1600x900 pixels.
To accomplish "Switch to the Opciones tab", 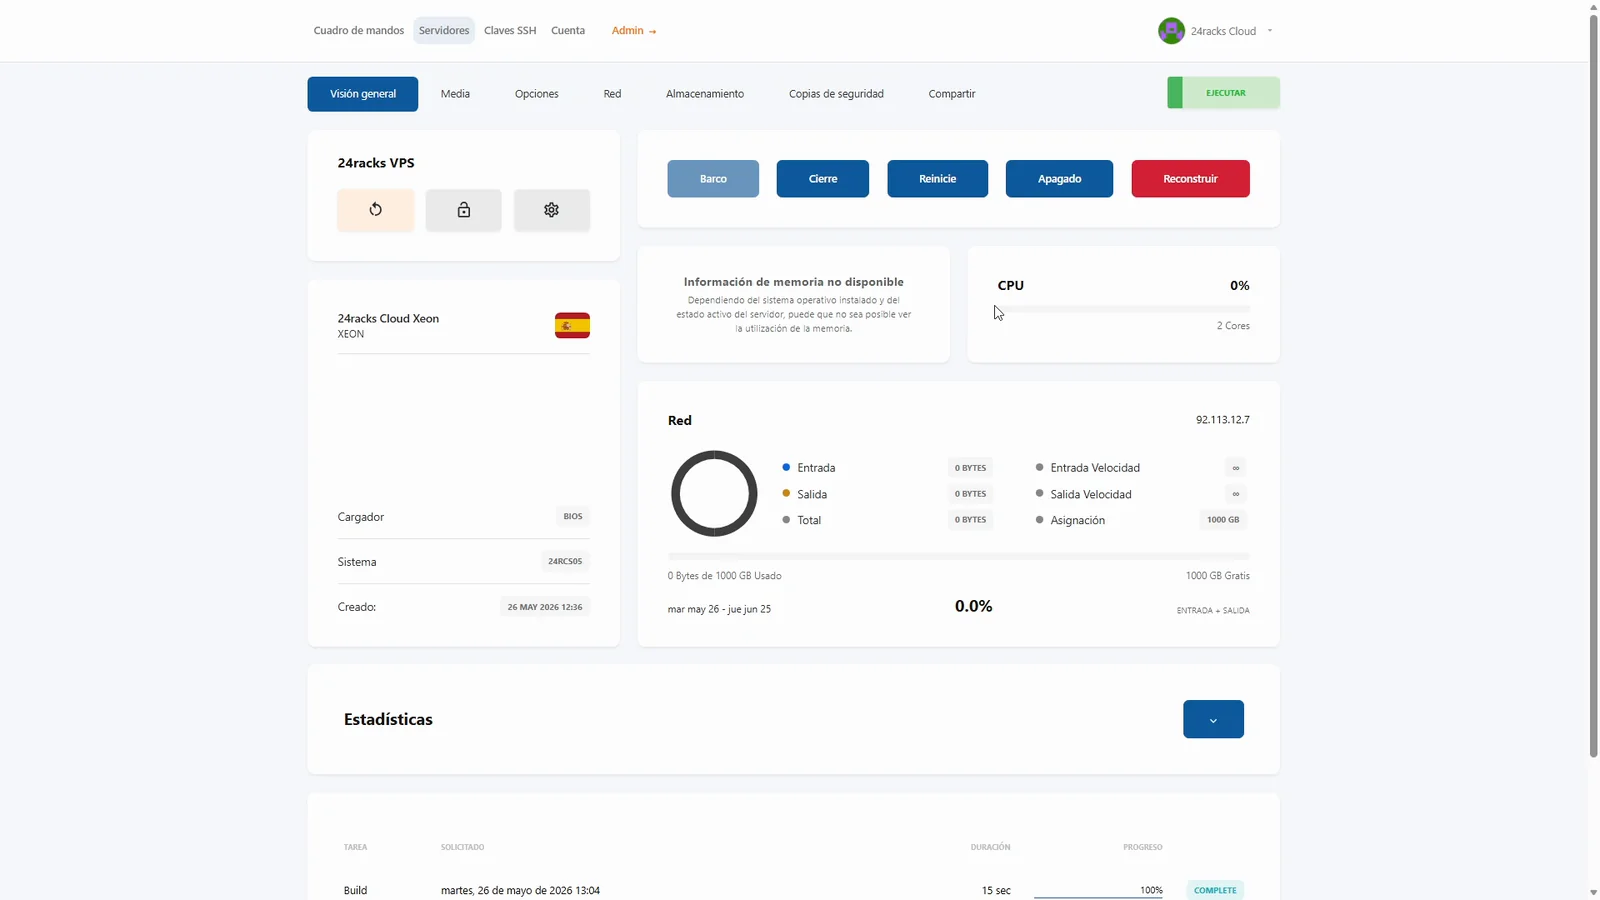I will (x=537, y=94).
